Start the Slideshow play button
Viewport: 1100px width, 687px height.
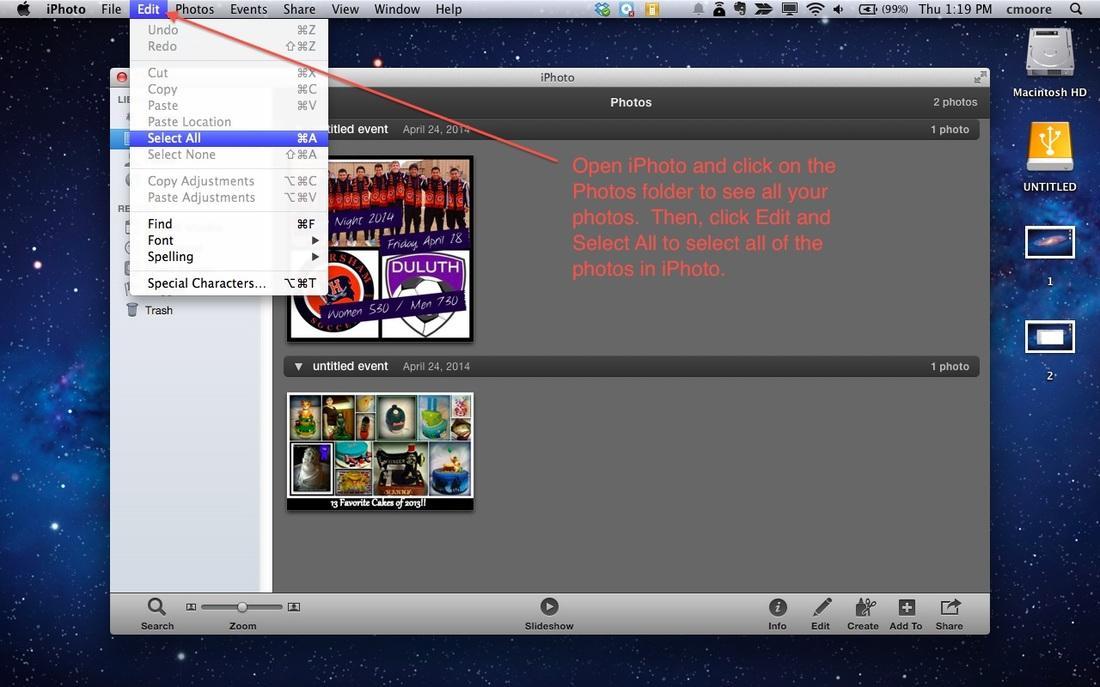pos(549,607)
